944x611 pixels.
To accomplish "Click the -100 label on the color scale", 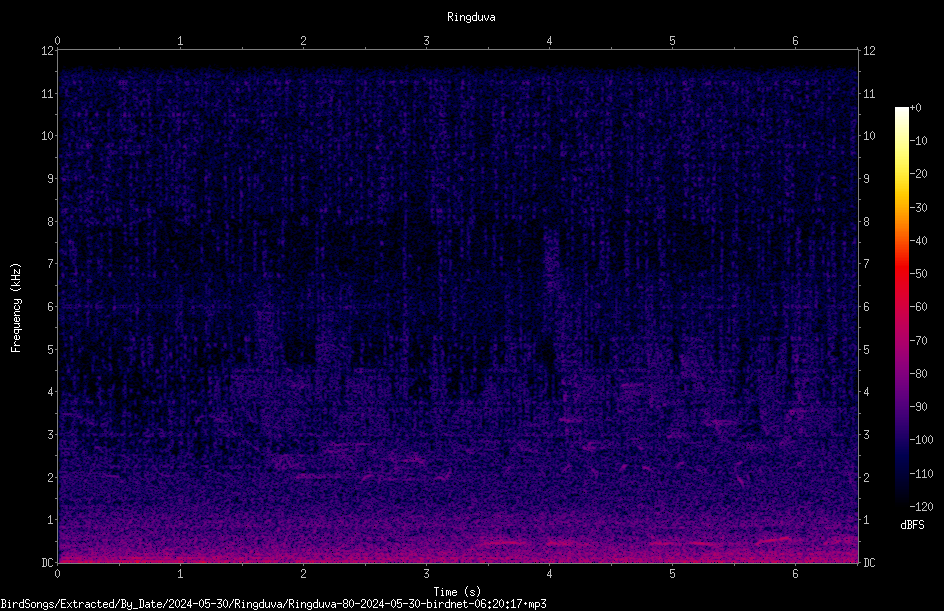I will (x=921, y=439).
